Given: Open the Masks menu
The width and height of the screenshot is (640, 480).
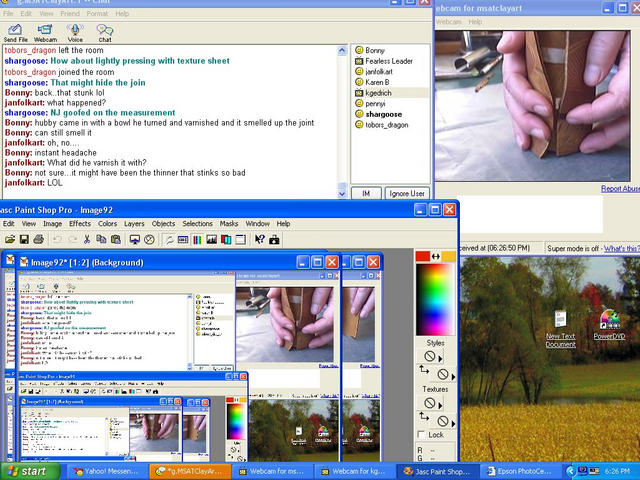Looking at the screenshot, I should (229, 224).
